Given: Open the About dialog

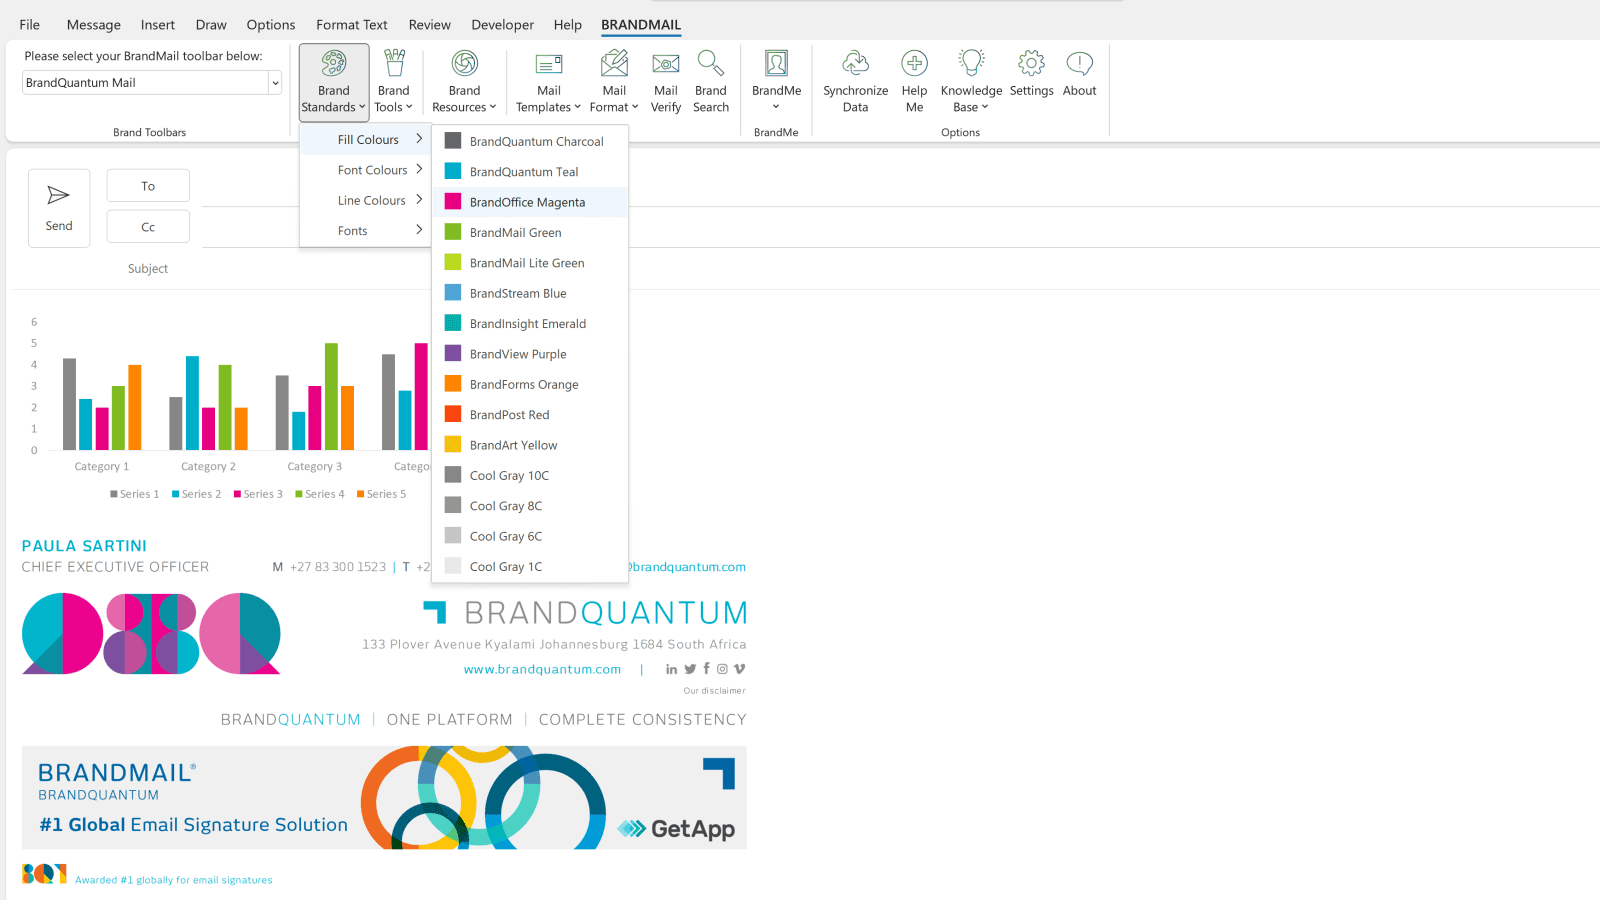Looking at the screenshot, I should 1079,74.
